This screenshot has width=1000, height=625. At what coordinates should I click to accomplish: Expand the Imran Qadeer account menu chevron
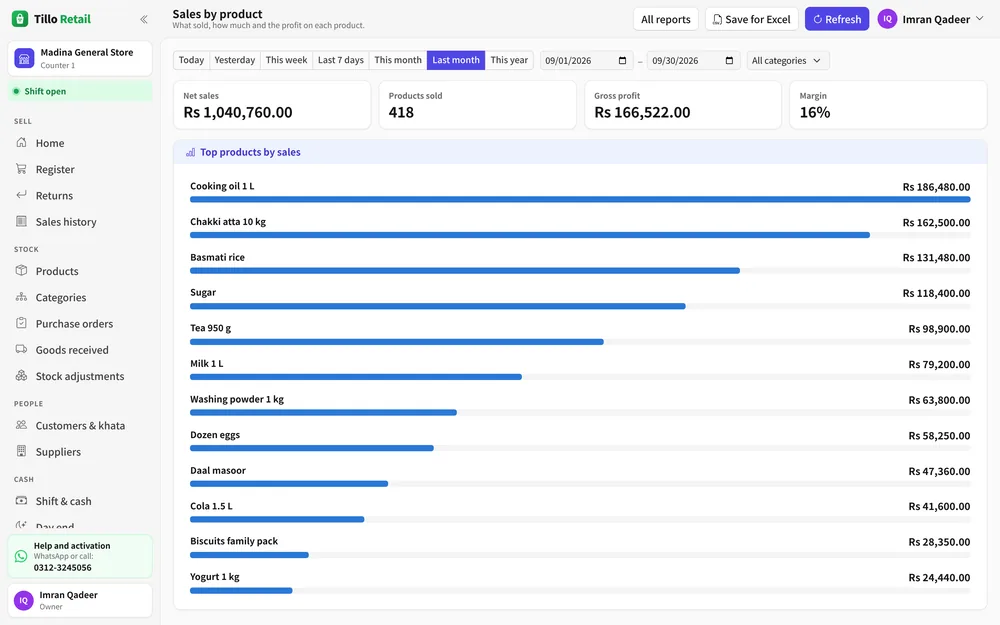point(980,19)
